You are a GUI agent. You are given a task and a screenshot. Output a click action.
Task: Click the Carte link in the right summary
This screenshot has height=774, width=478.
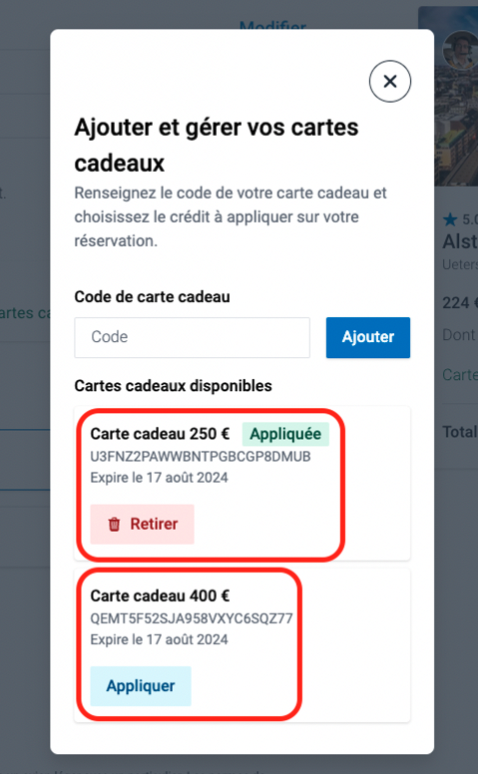click(x=460, y=375)
